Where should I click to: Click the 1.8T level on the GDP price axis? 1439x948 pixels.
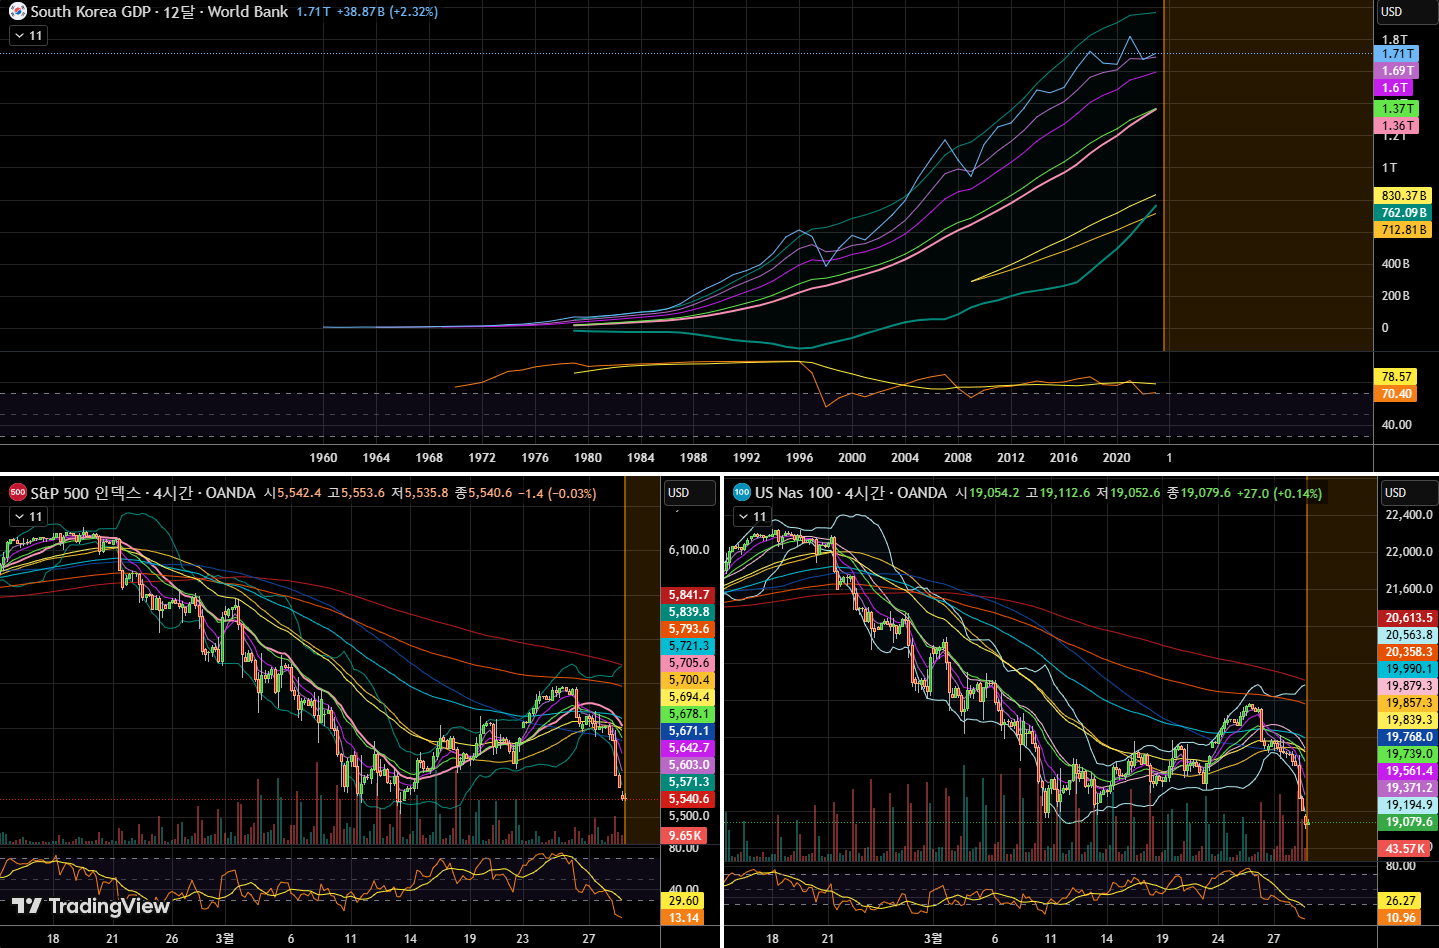(x=1394, y=40)
